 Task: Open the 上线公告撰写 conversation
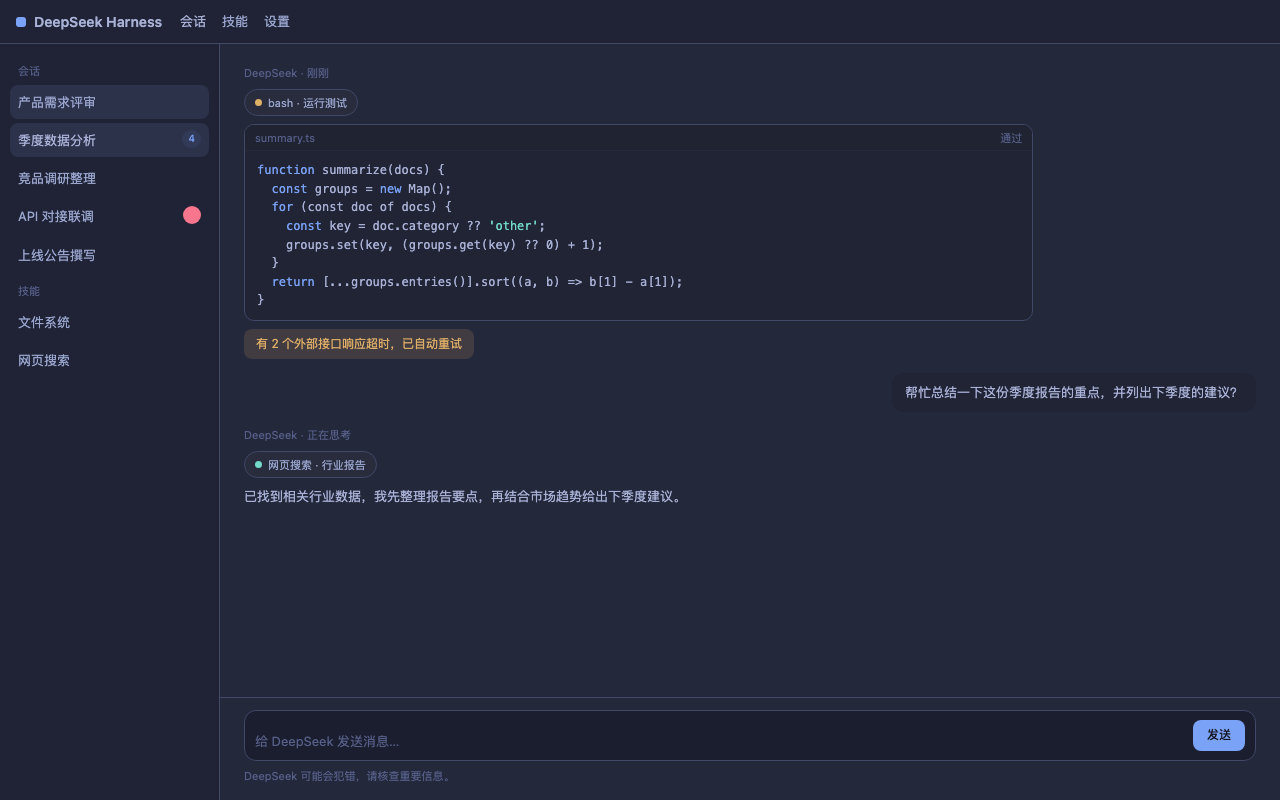(109, 255)
